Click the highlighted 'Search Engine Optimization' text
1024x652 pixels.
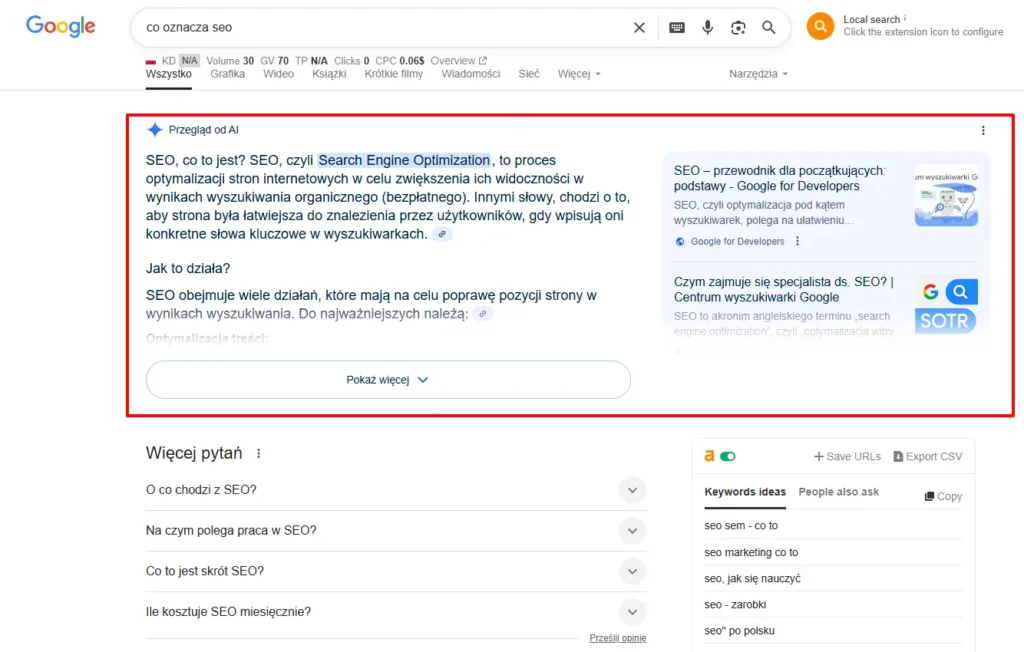click(404, 160)
